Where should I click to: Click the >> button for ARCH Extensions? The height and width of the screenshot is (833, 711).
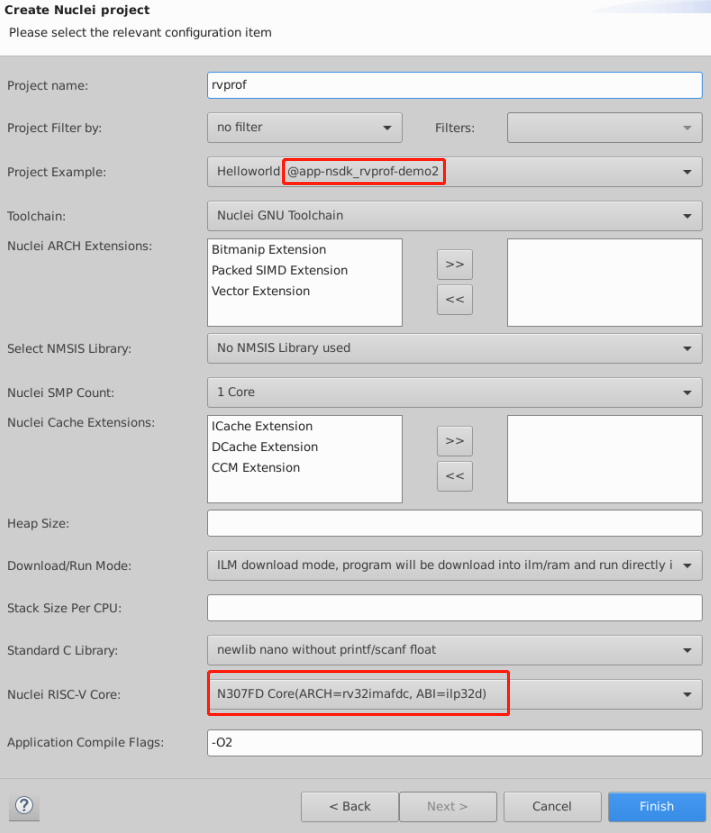click(x=455, y=265)
